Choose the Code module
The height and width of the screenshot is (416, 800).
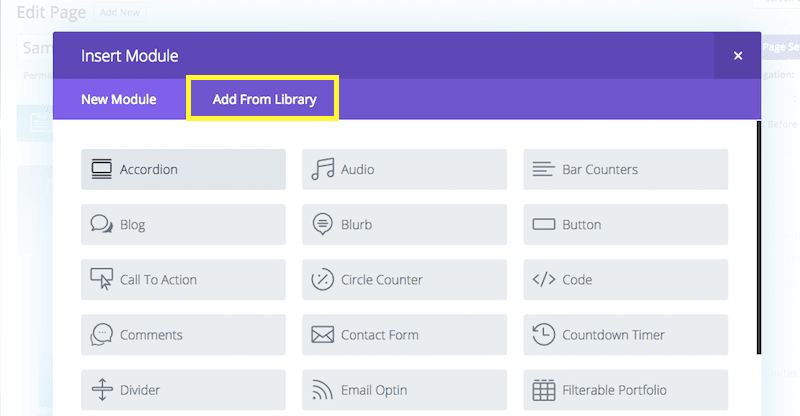click(x=626, y=280)
